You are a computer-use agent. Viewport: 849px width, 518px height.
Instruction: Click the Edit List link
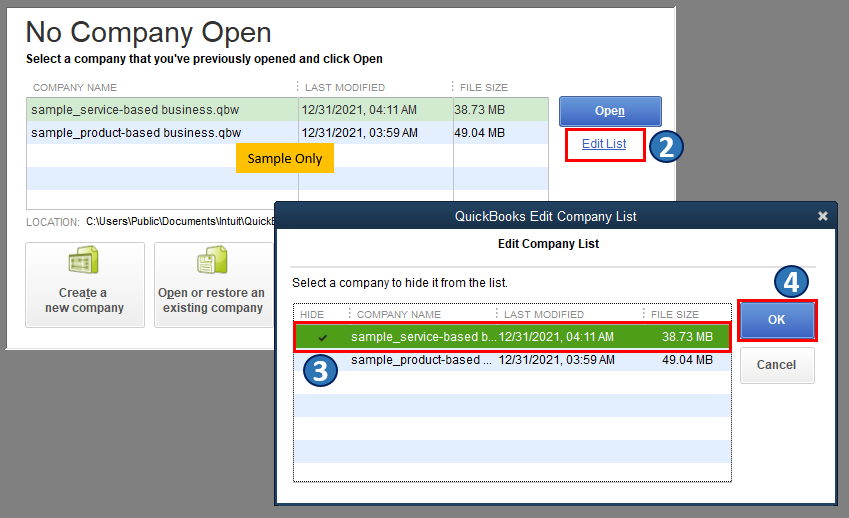tap(604, 143)
